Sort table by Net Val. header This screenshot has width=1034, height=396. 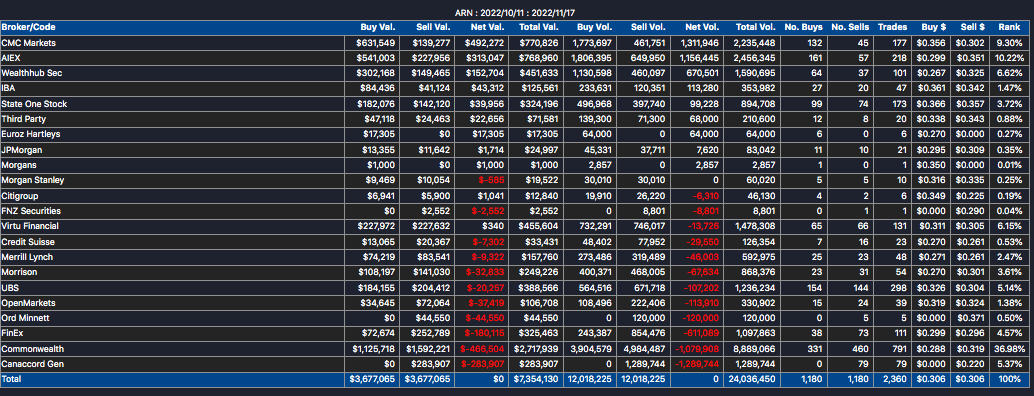[487, 27]
